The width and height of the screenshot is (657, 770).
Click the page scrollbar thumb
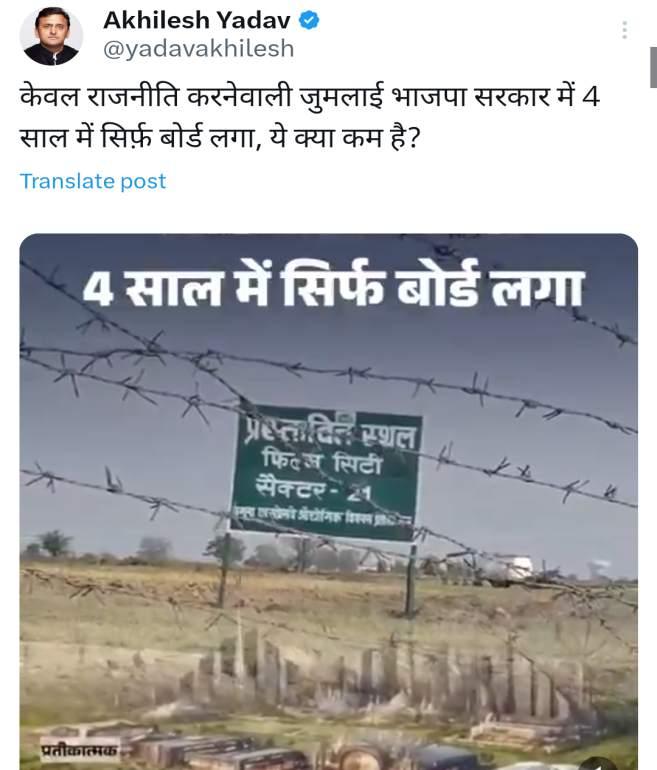[x=653, y=68]
